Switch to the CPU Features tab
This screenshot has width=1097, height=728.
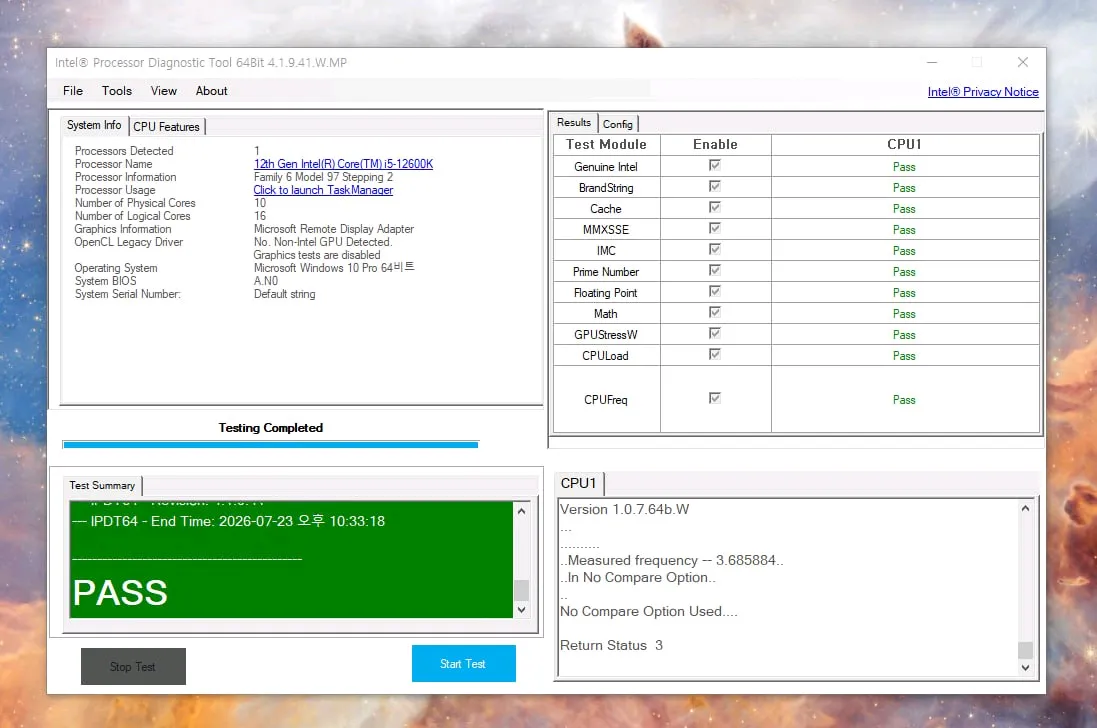click(167, 127)
